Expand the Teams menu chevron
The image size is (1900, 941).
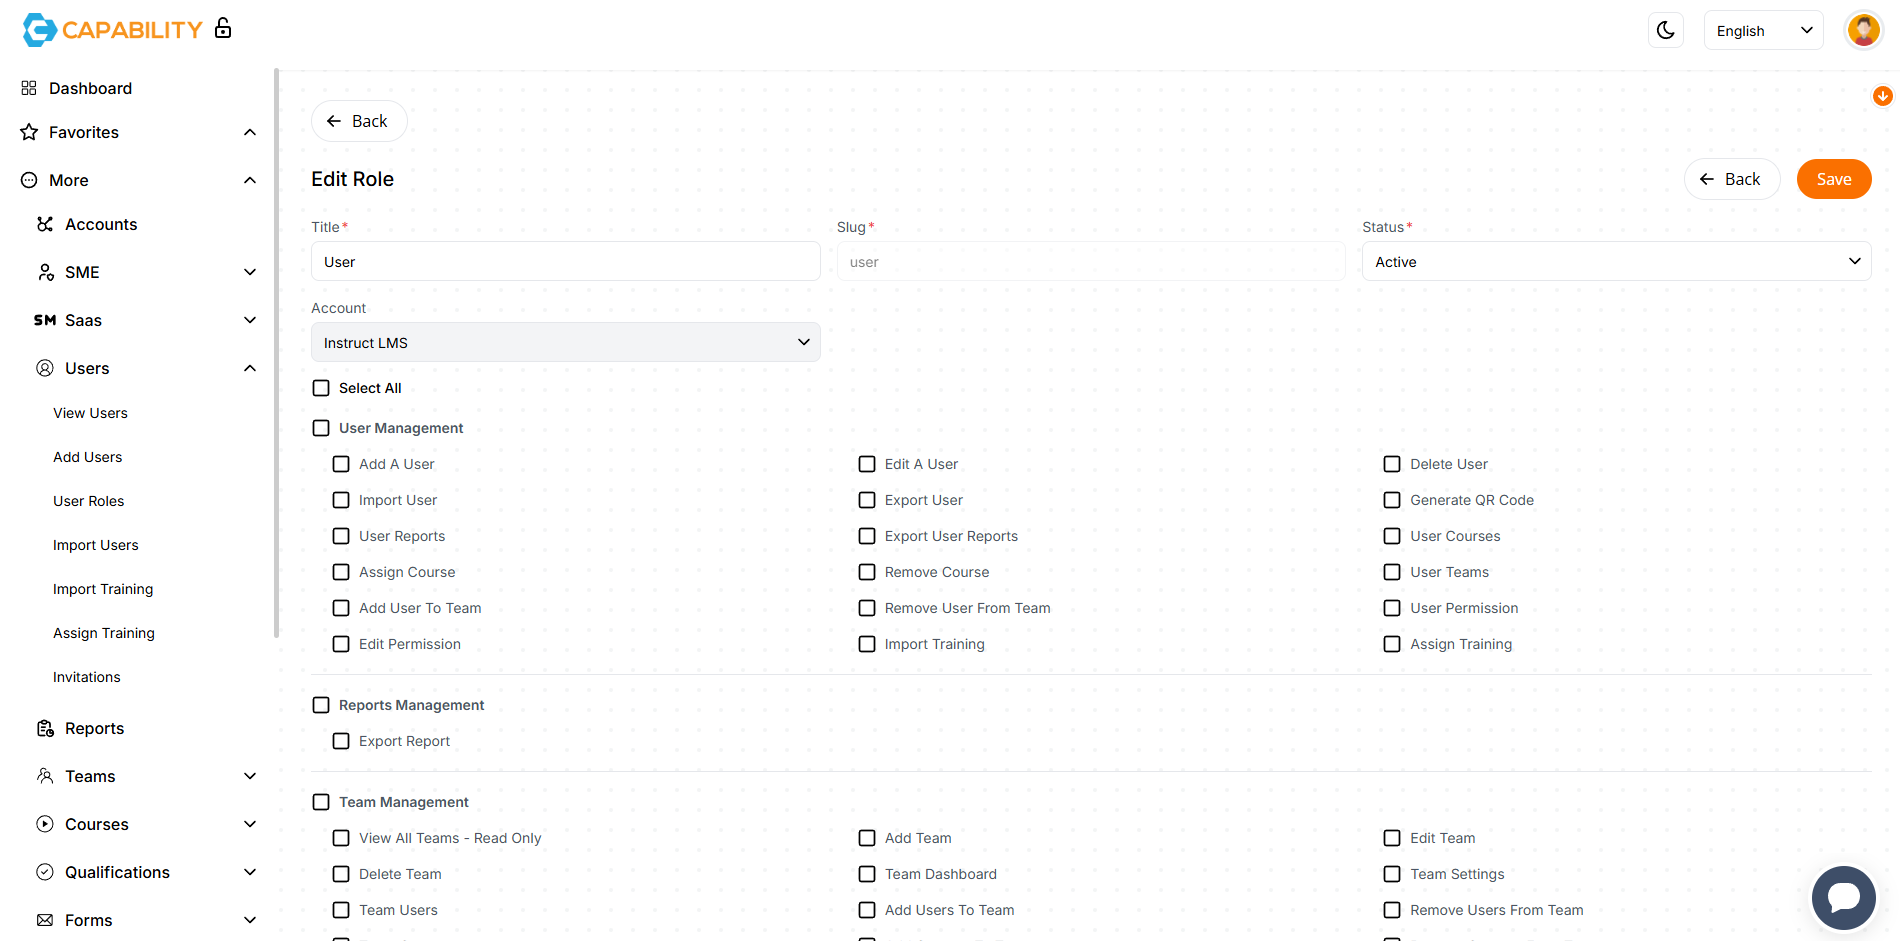coord(250,776)
